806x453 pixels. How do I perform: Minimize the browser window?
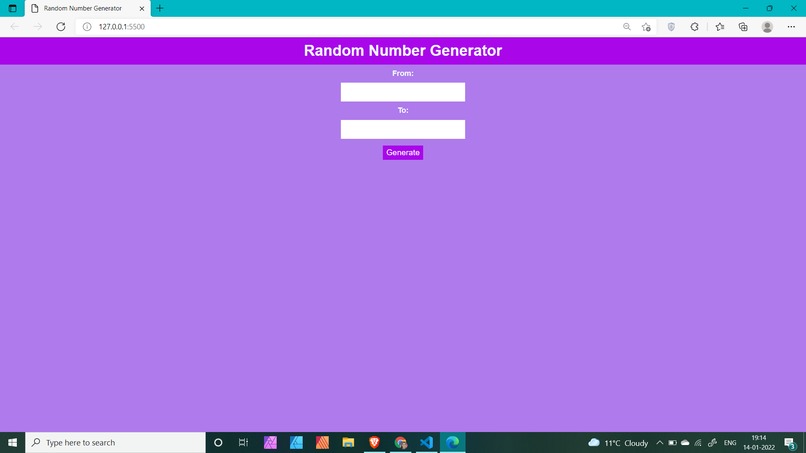click(745, 8)
